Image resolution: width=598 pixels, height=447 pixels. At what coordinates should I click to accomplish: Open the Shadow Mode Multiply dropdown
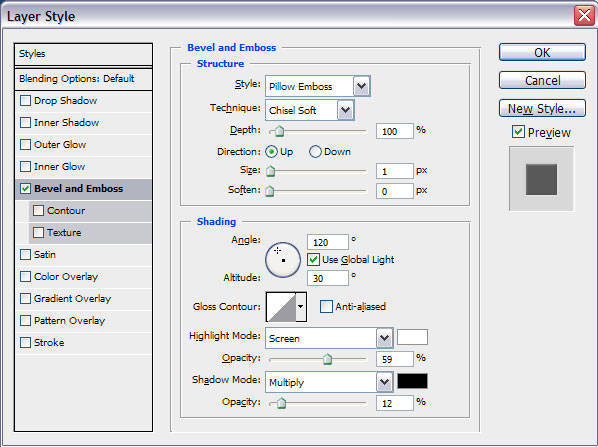click(x=329, y=382)
